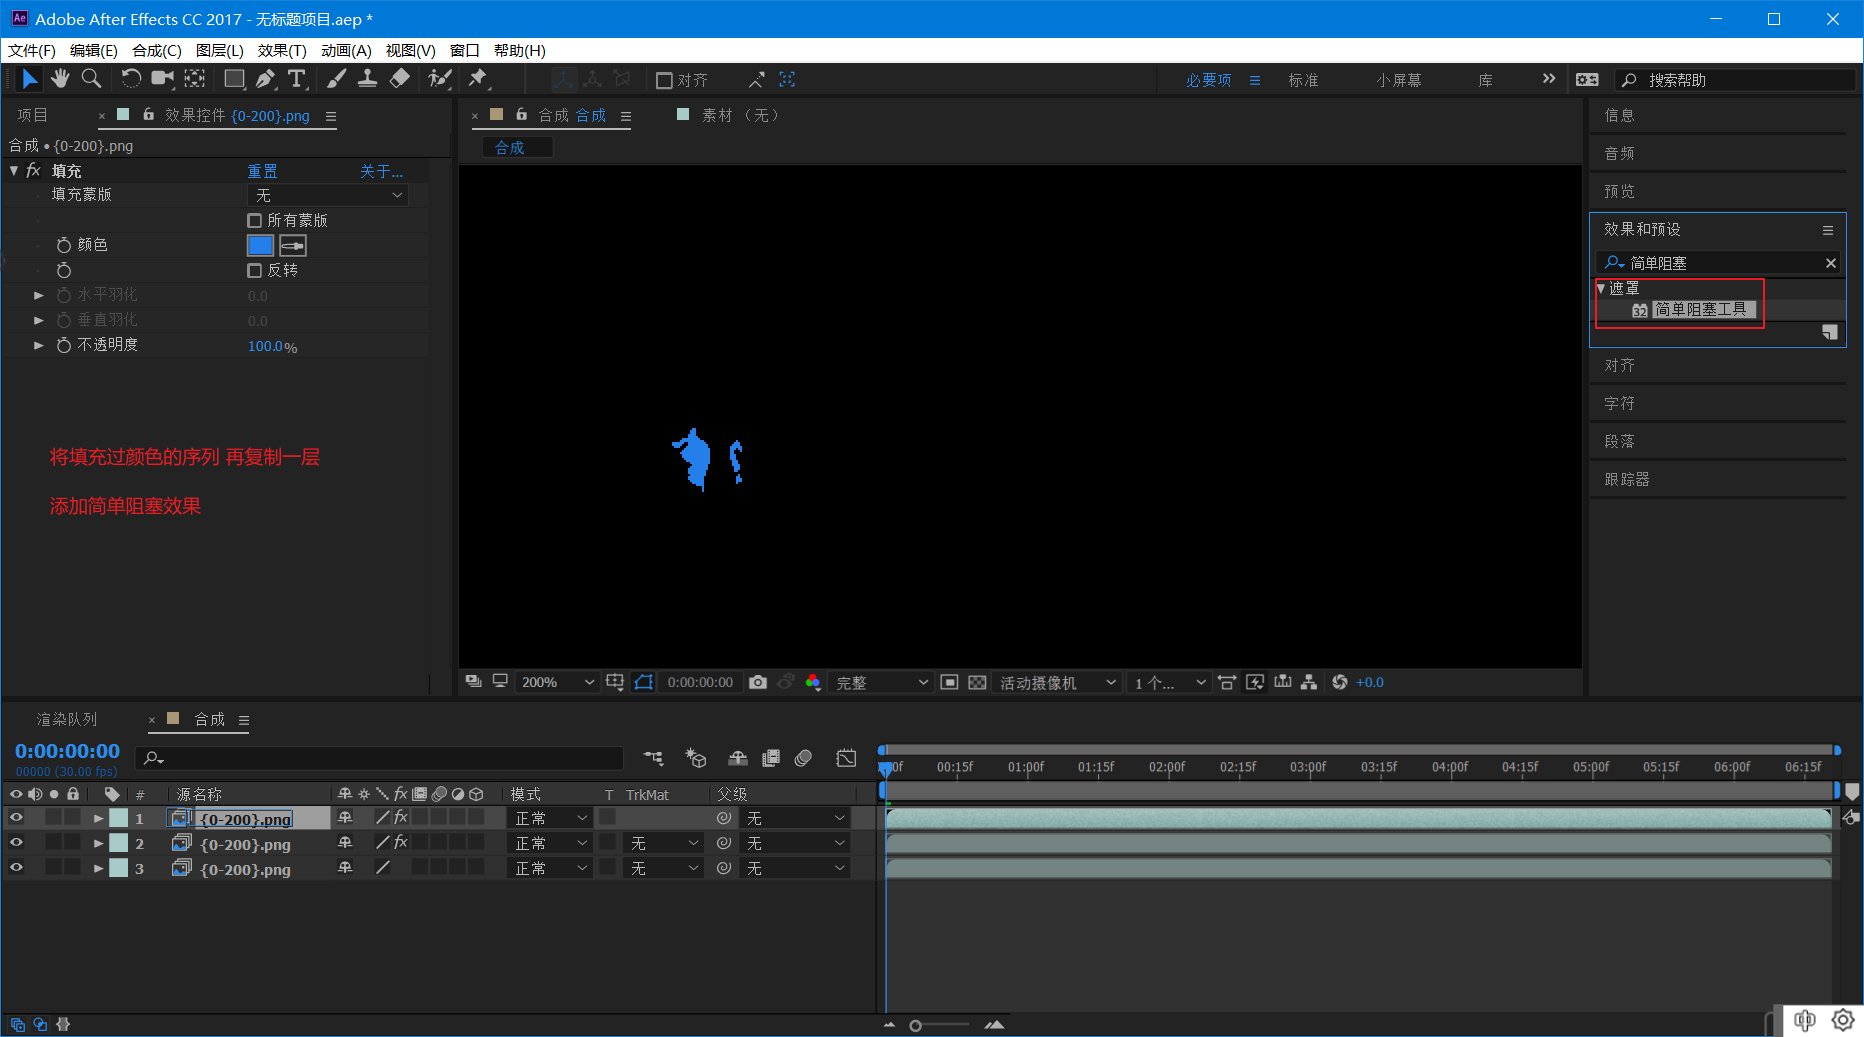Open the 200% magnification dropdown
Image resolution: width=1864 pixels, height=1037 pixels.
pyautogui.click(x=558, y=682)
